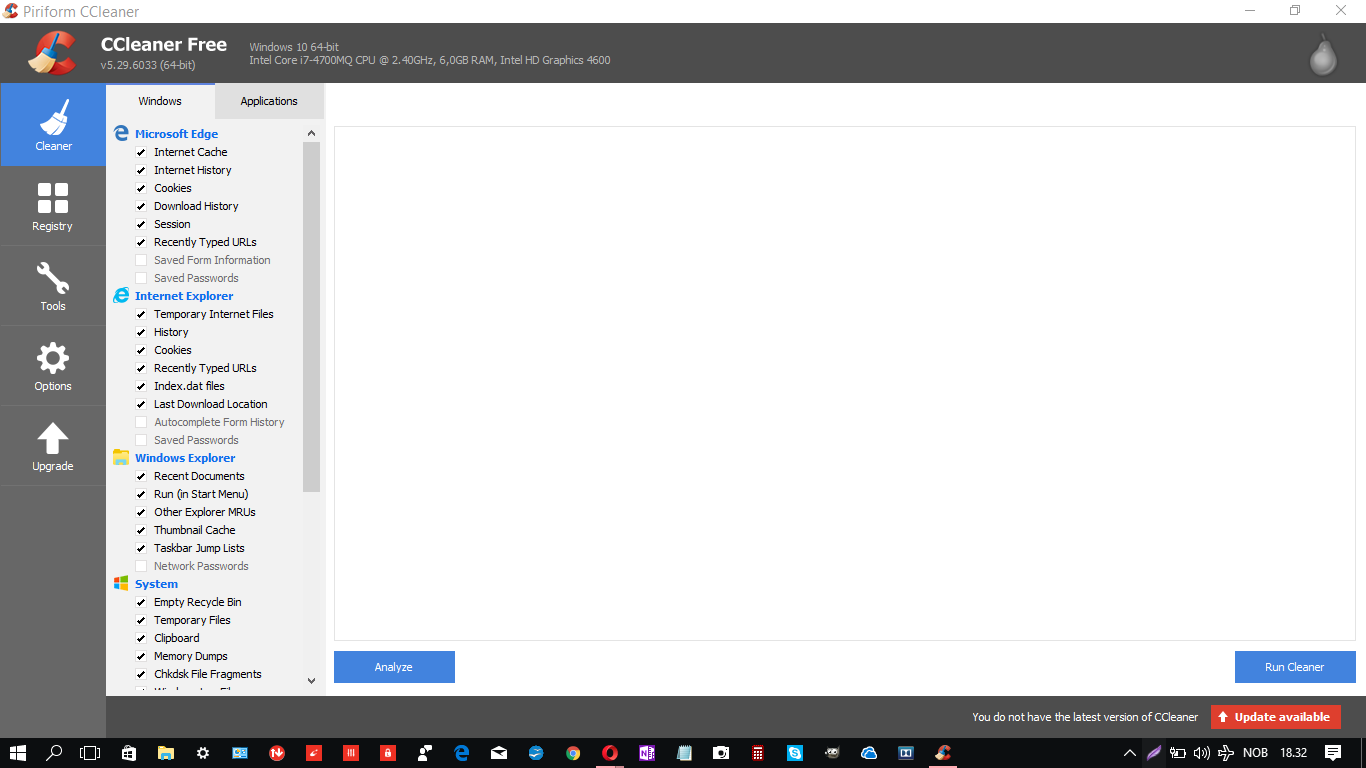
Task: Open the taskbar action center notifications
Action: tap(1333, 753)
